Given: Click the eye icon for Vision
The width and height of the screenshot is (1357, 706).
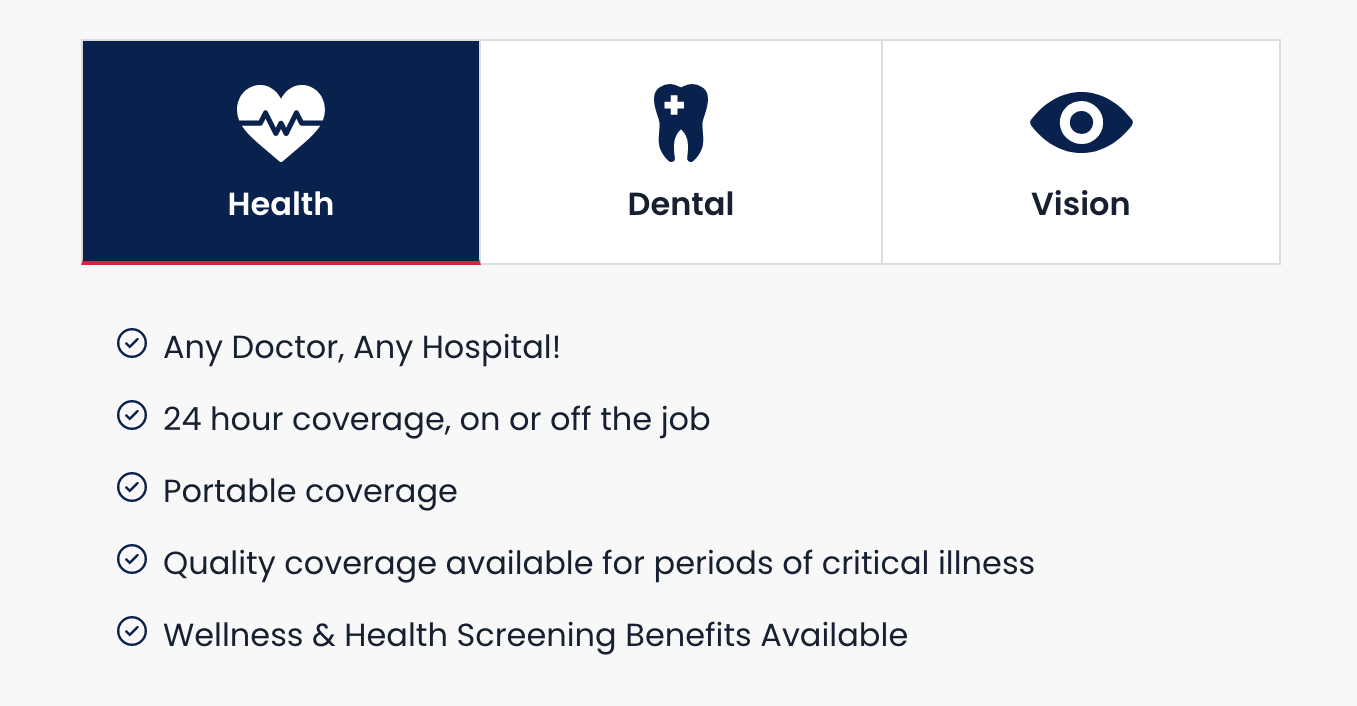Looking at the screenshot, I should [1081, 123].
